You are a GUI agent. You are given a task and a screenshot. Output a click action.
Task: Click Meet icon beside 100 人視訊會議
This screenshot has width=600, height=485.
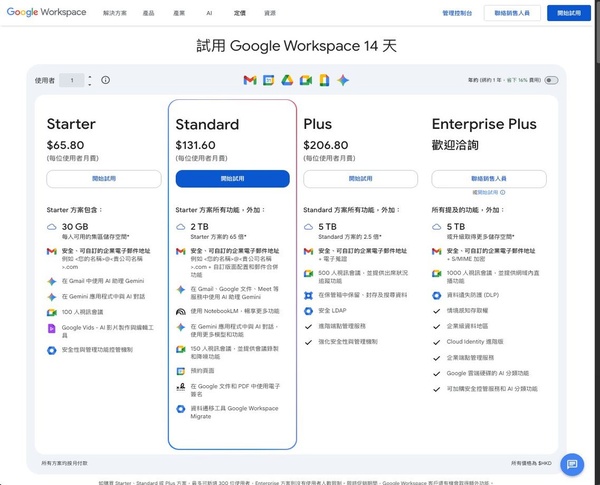pos(52,312)
